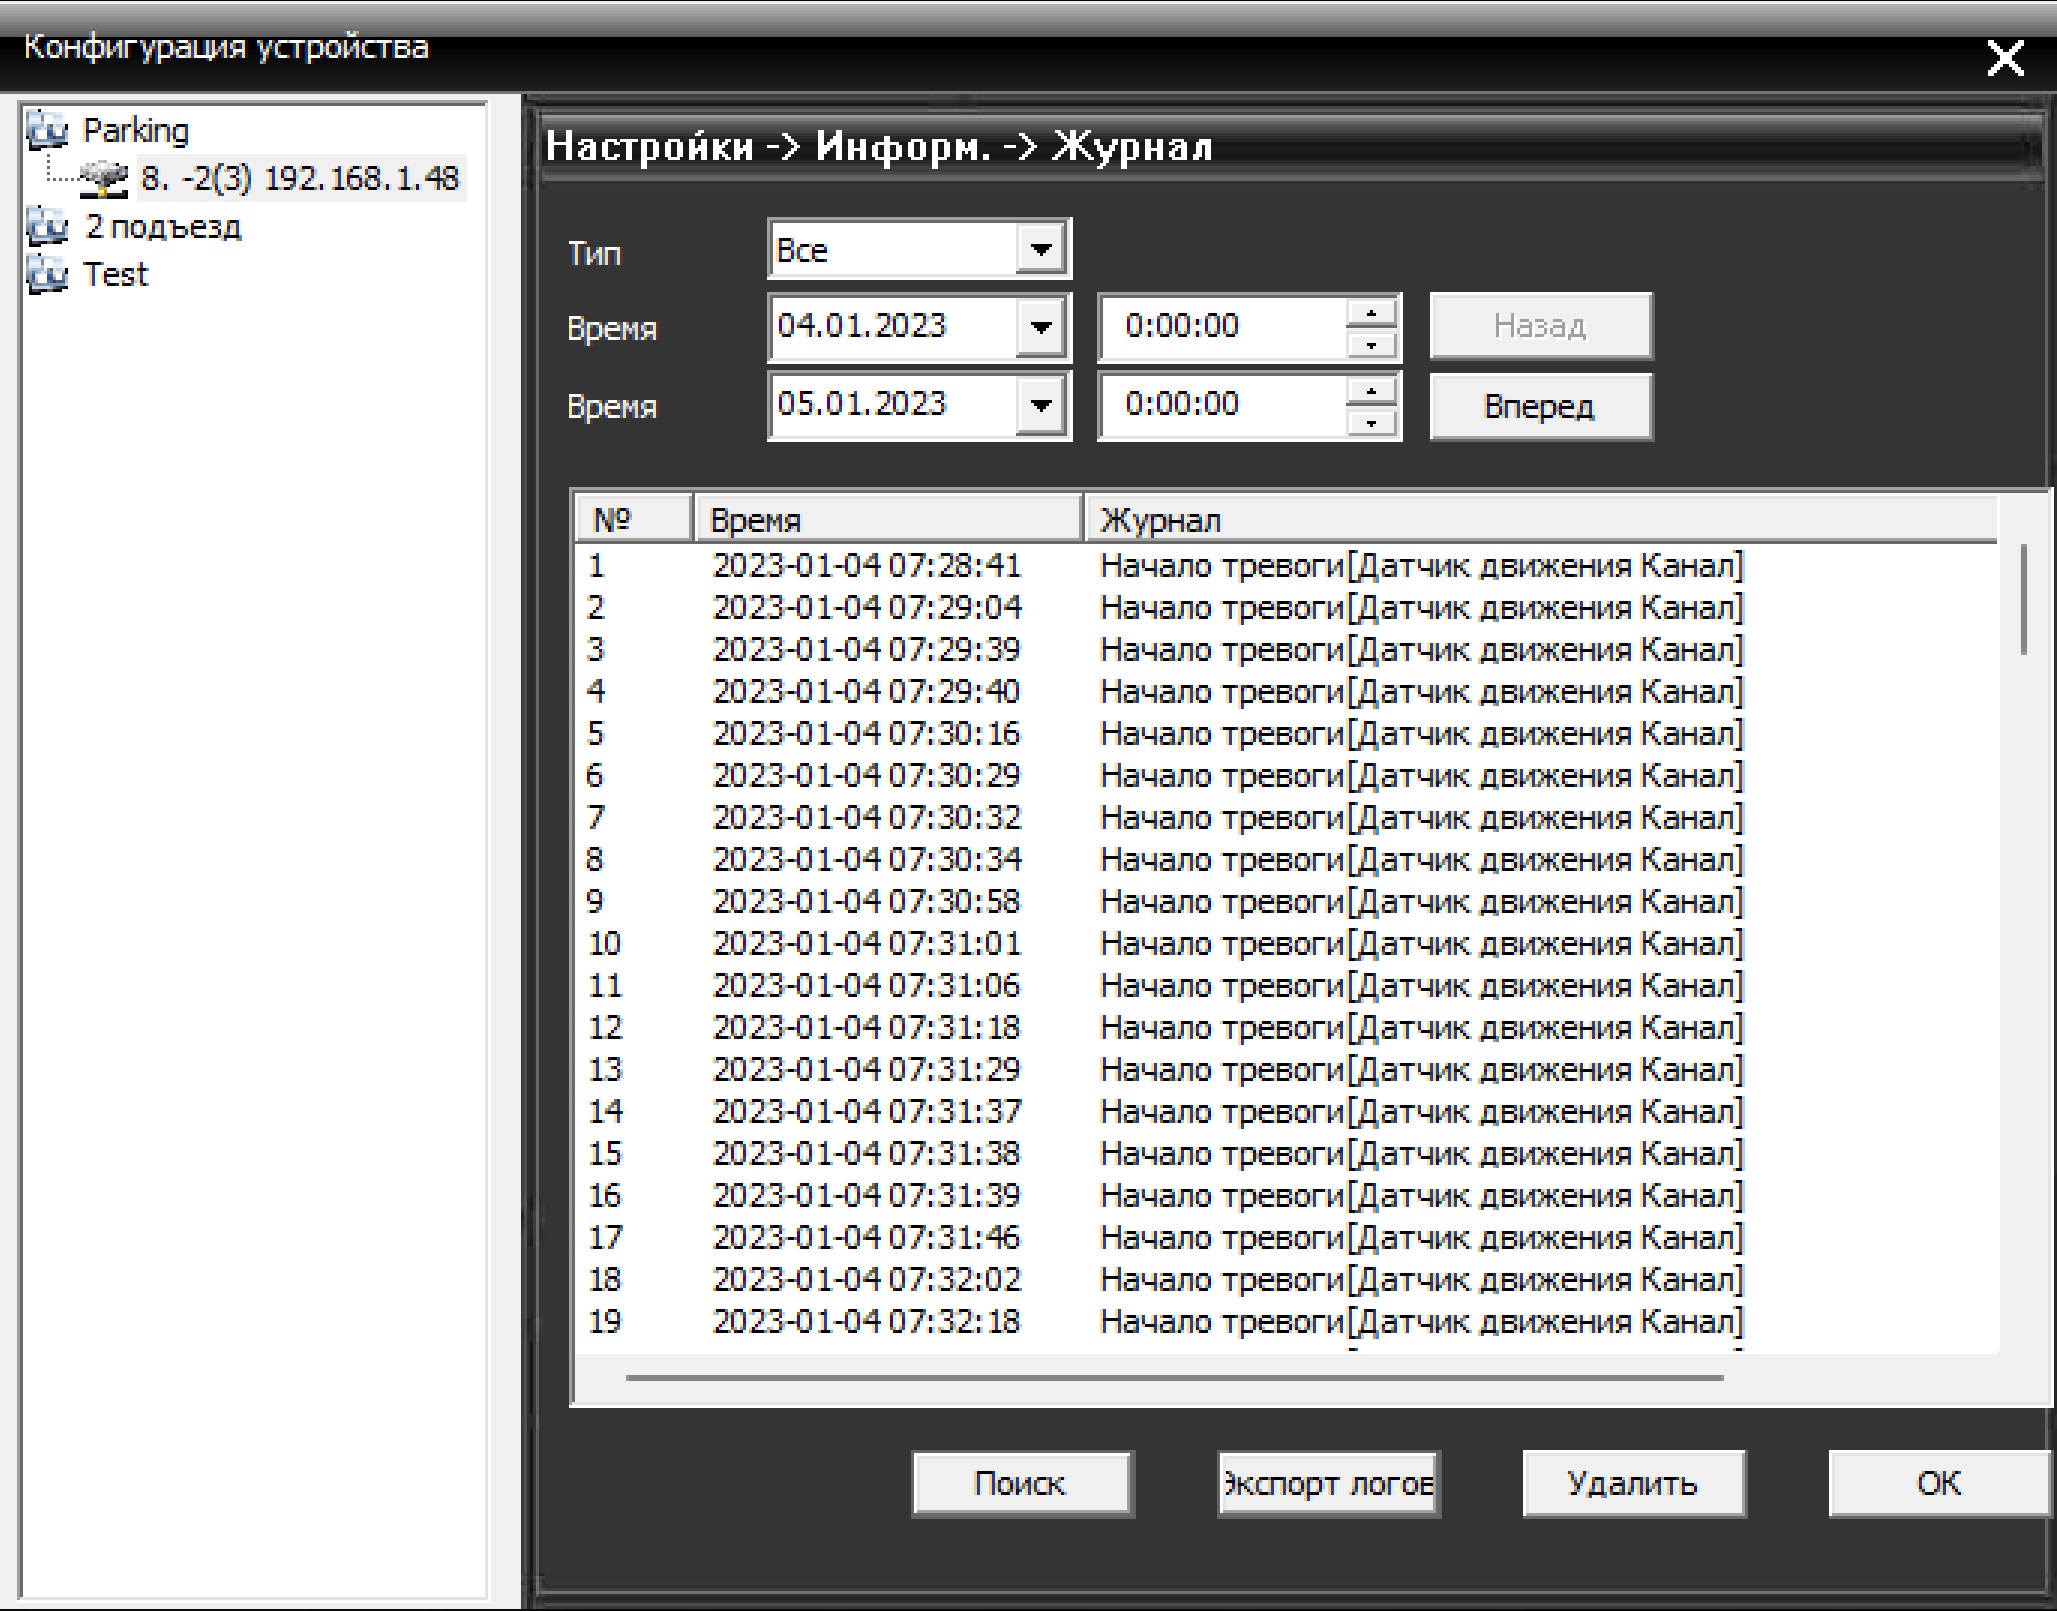Click the Parking group folder icon
The image size is (2057, 1611).
pos(46,130)
